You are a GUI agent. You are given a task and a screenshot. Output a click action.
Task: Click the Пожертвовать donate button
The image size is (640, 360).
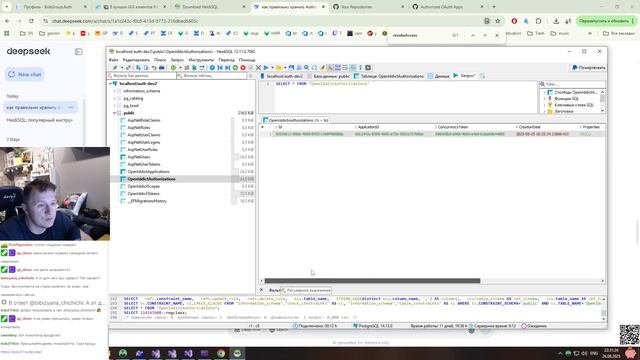[589, 68]
